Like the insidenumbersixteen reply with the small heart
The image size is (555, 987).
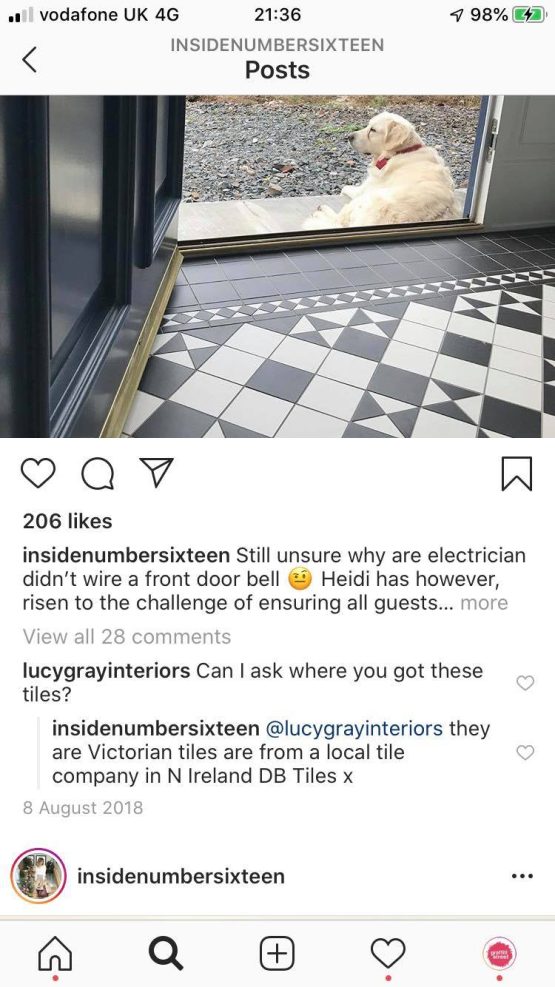[525, 752]
